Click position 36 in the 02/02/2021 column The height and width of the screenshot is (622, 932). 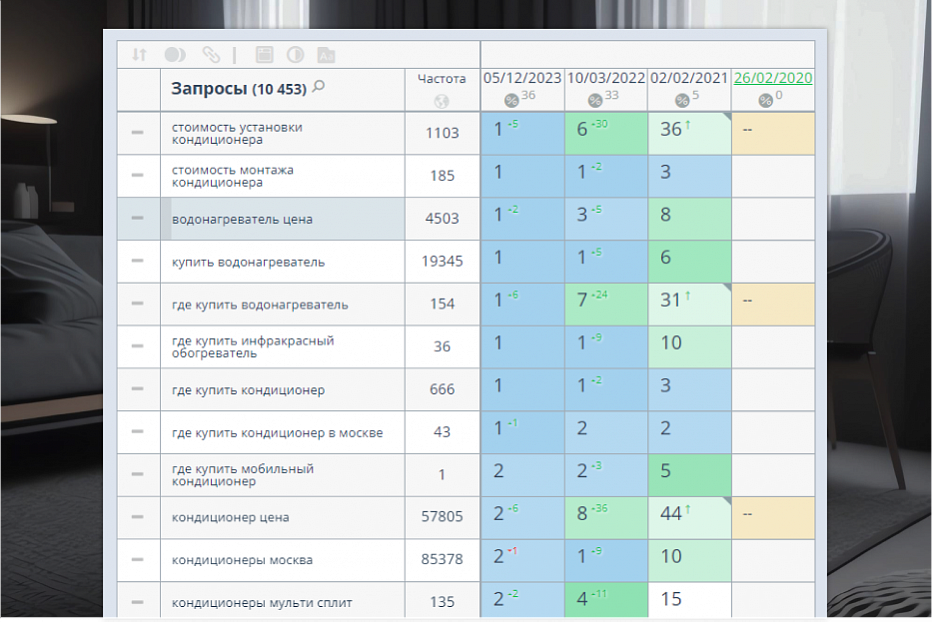[x=671, y=129]
